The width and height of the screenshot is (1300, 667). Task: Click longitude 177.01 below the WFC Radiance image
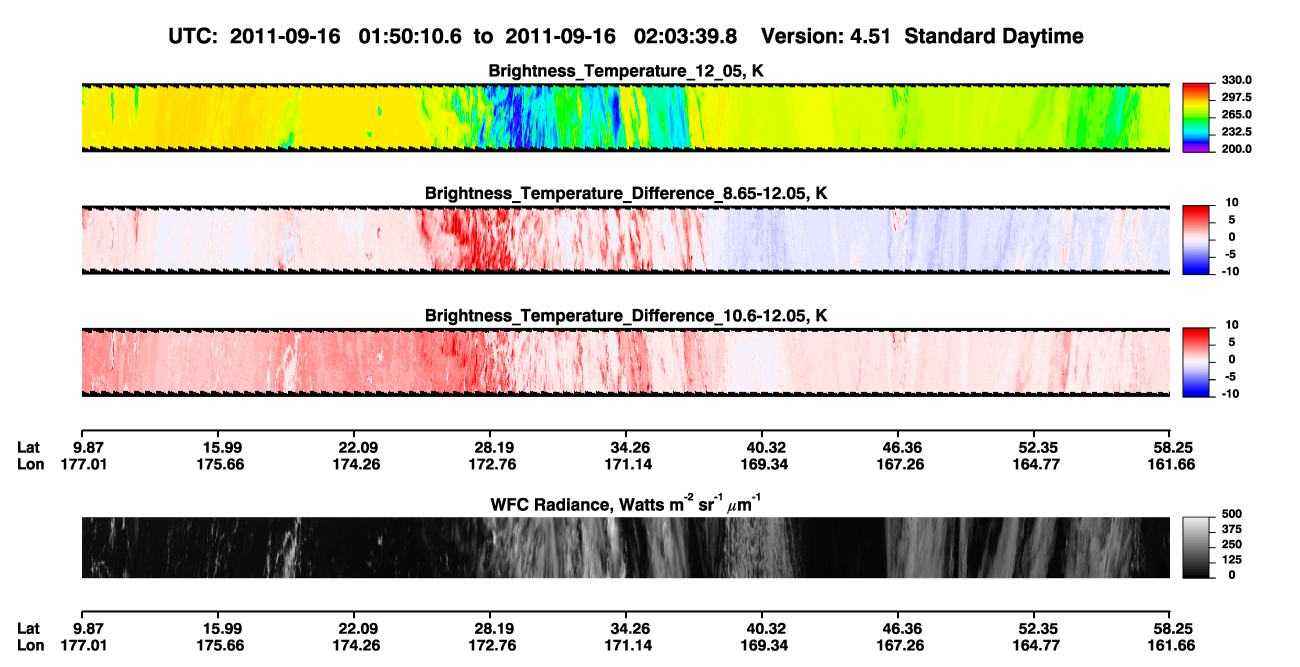point(85,646)
